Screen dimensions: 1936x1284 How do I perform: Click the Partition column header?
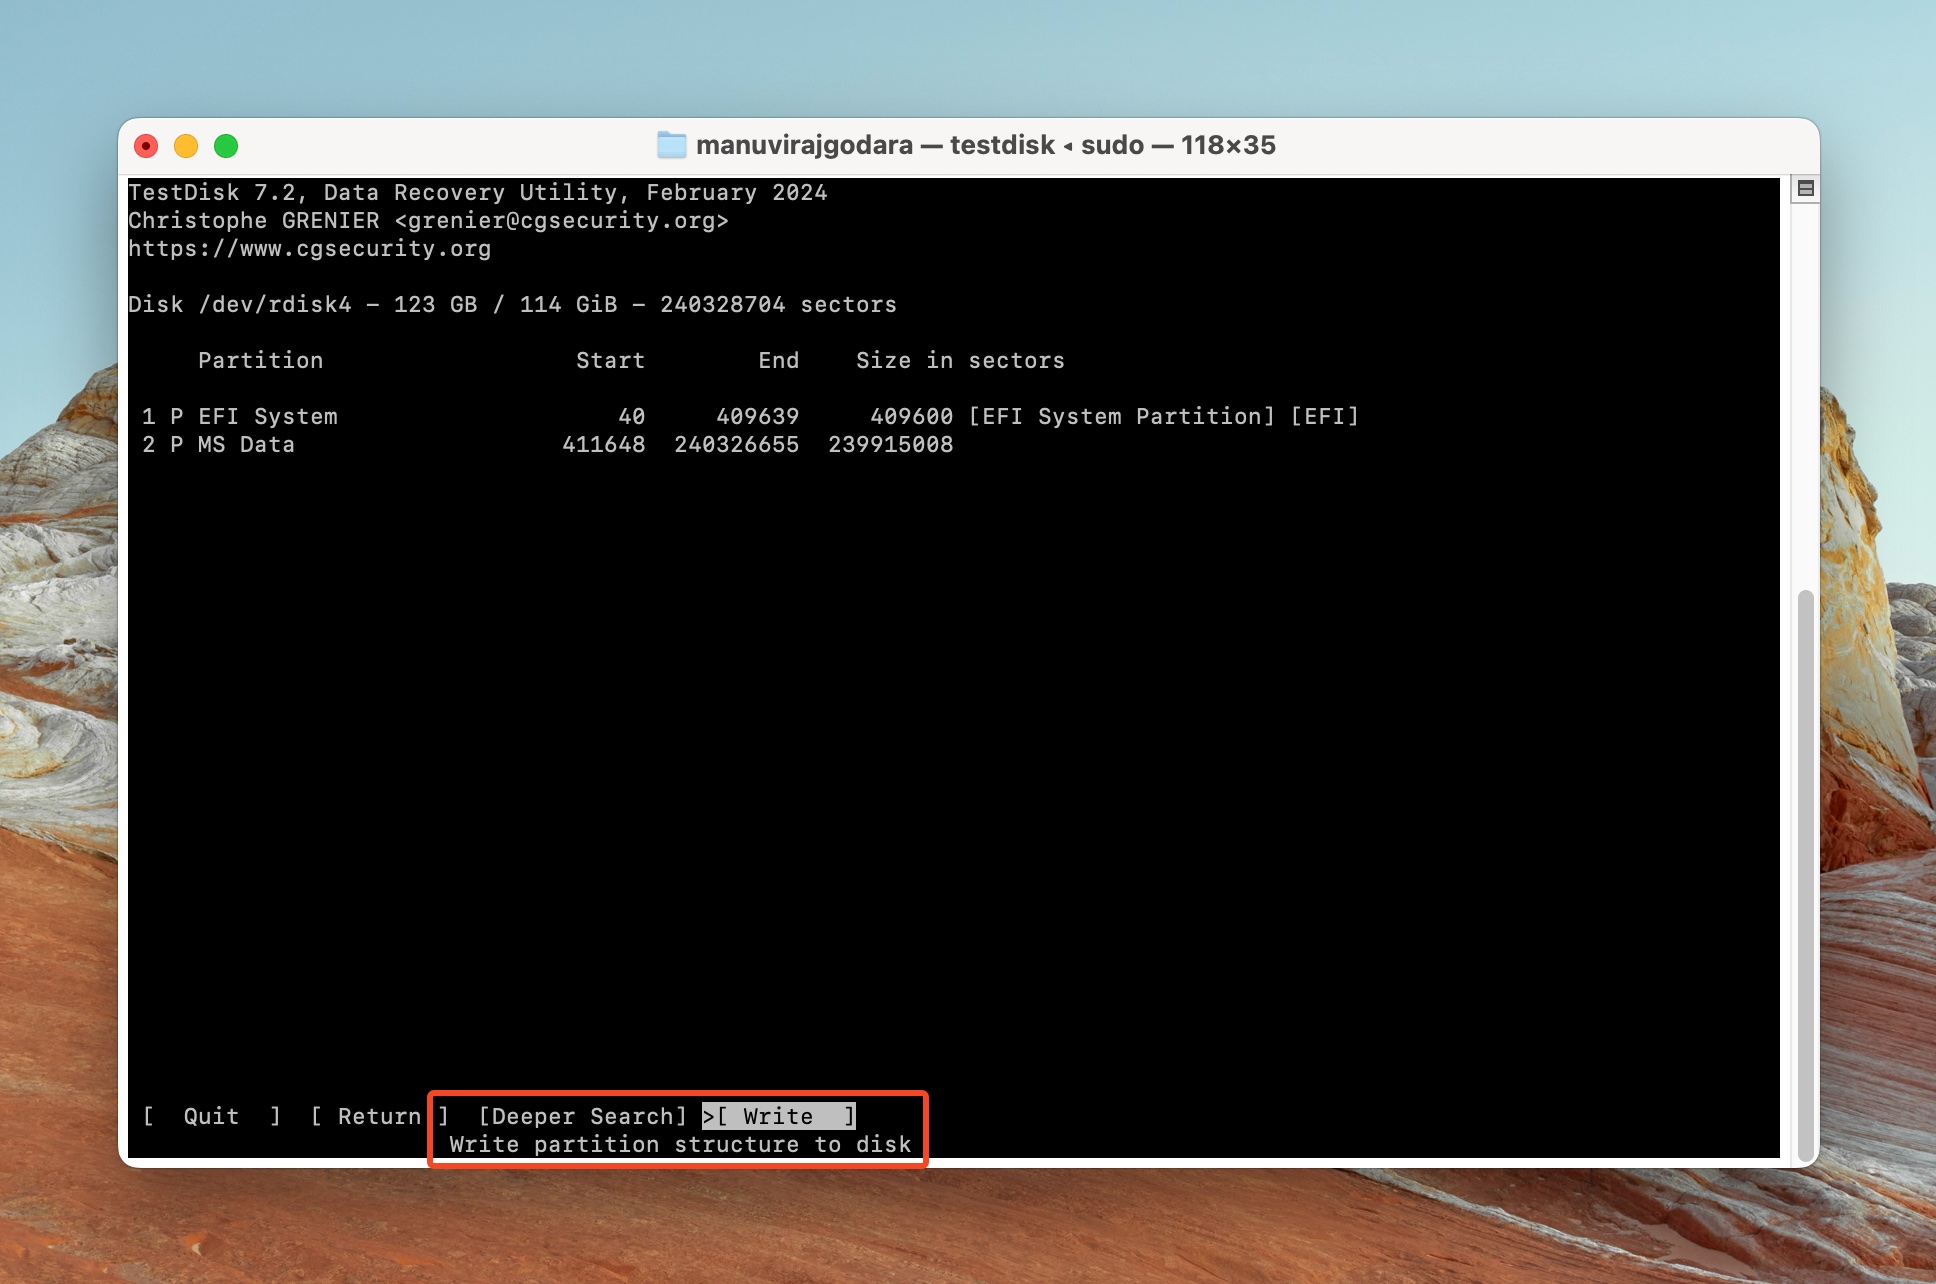260,360
